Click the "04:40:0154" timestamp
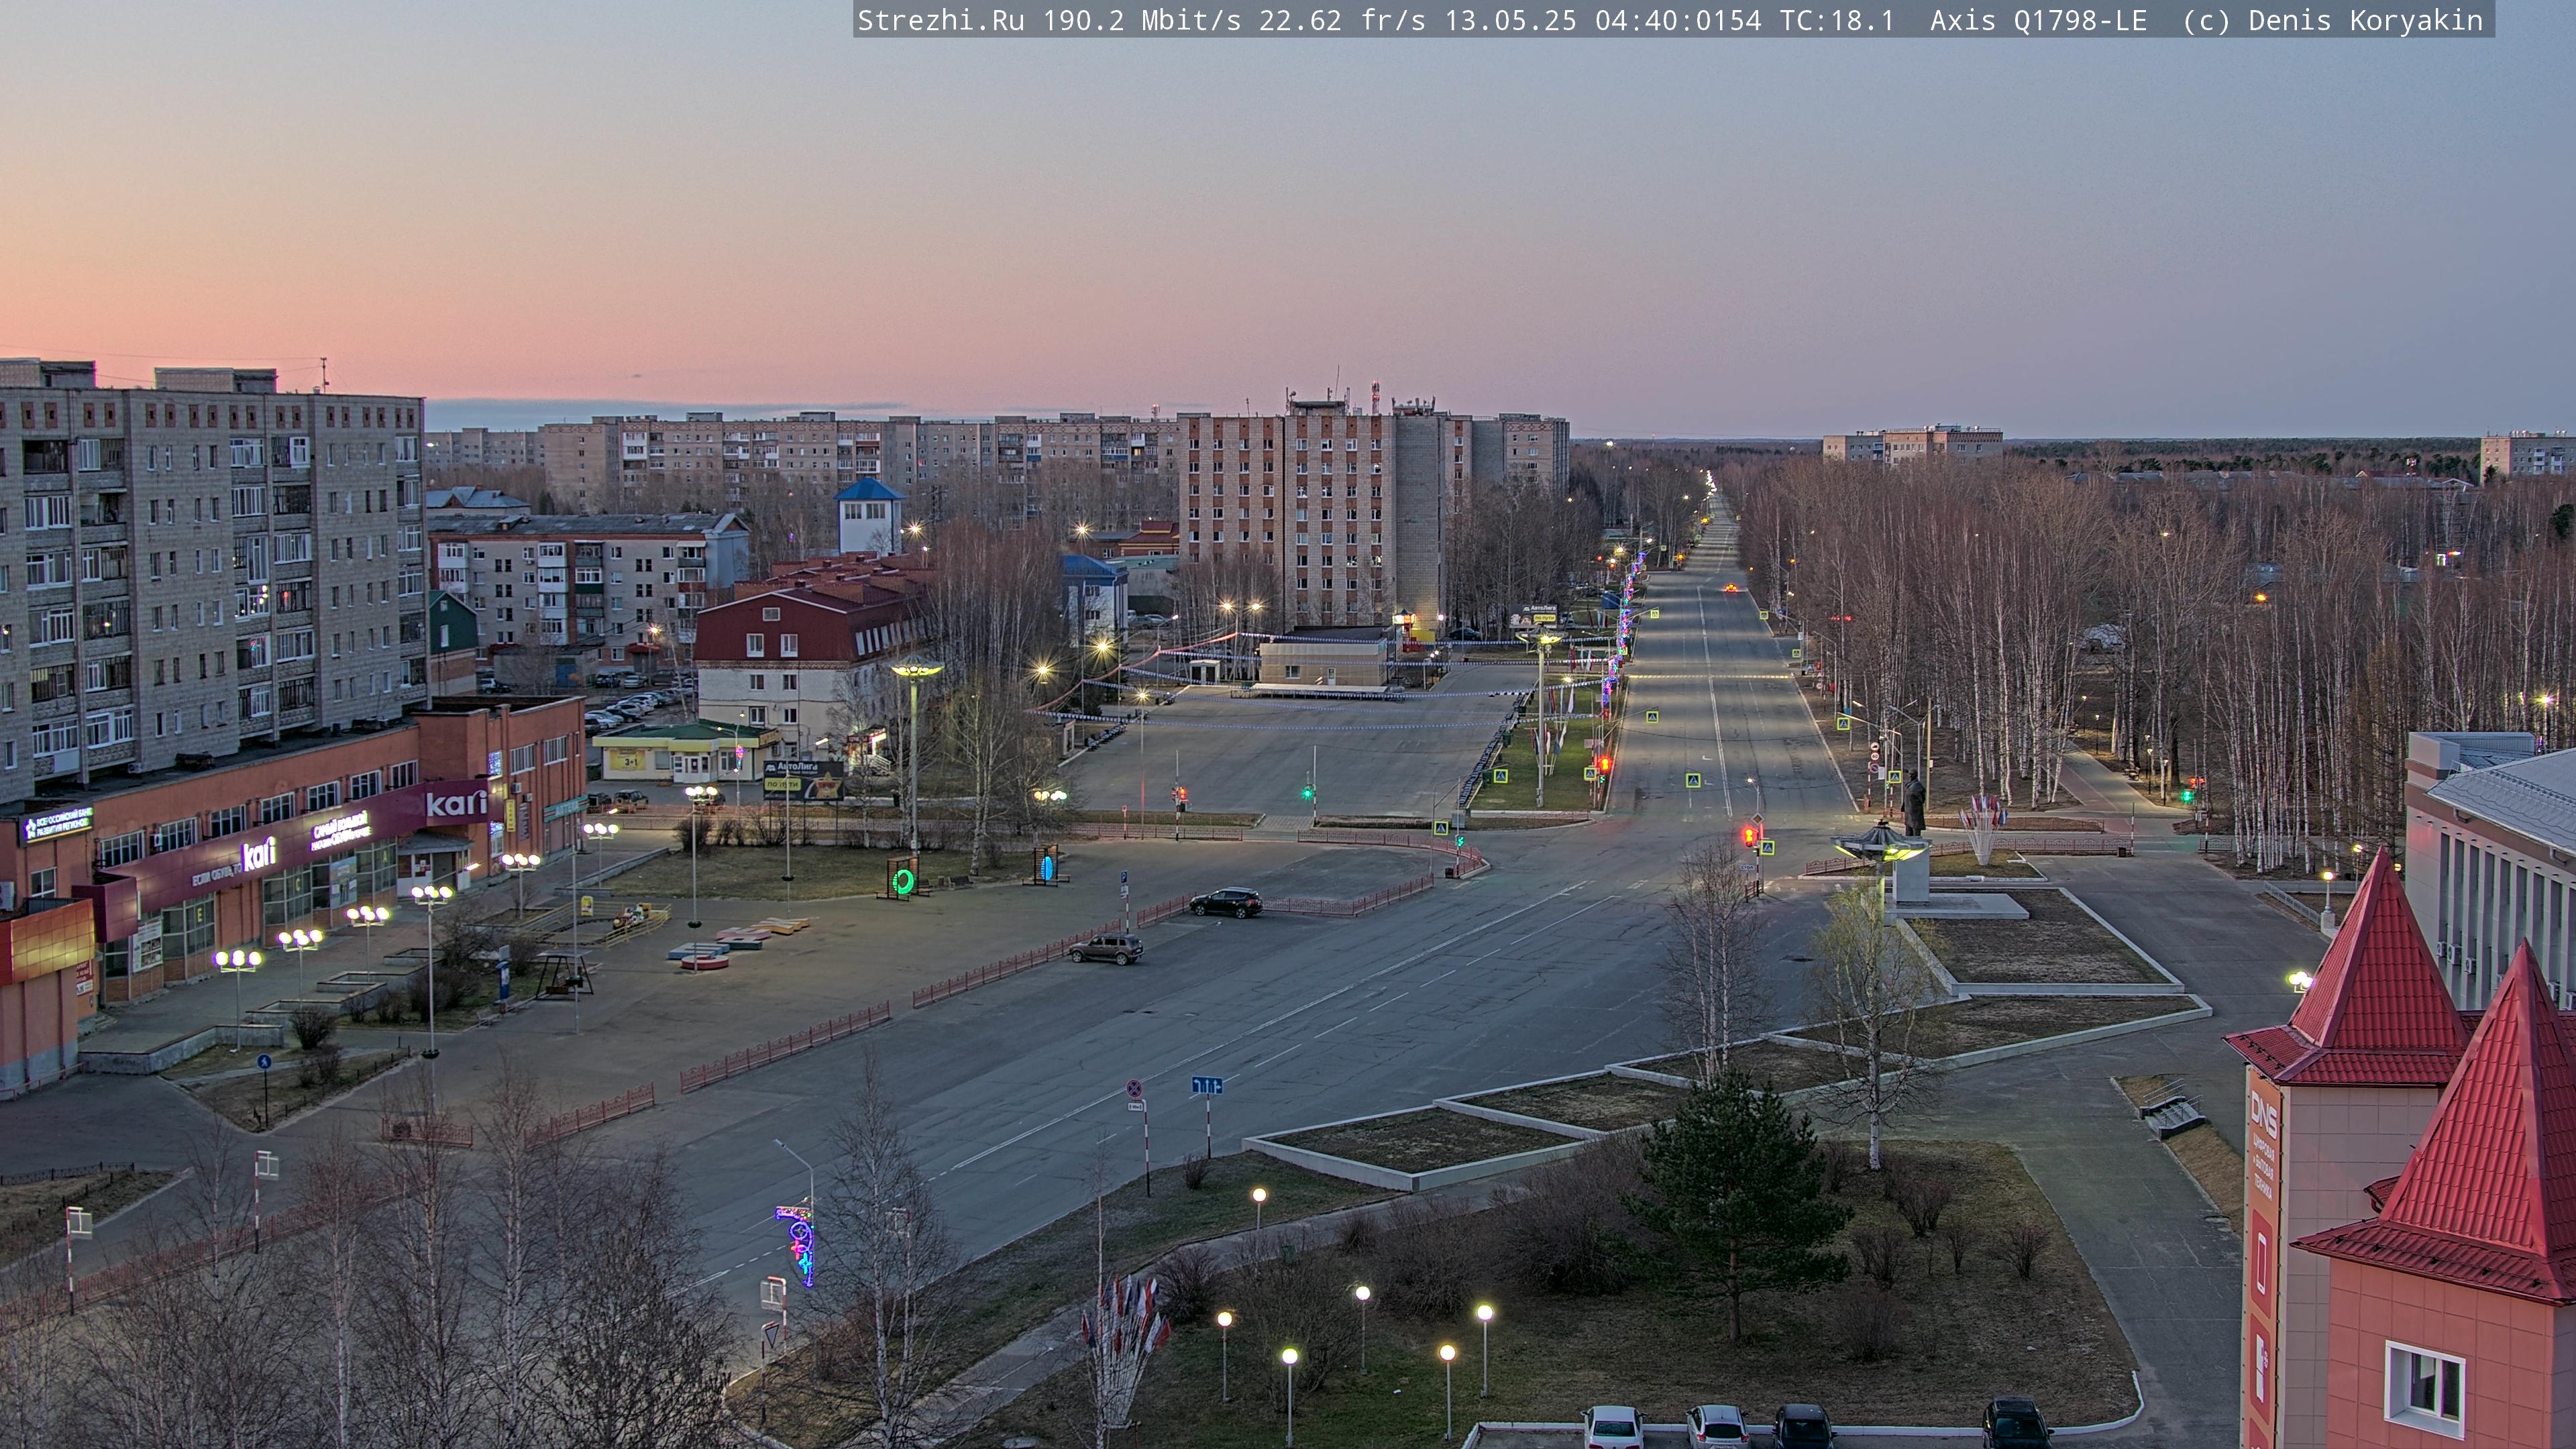The height and width of the screenshot is (1449, 2576). 1678,21
